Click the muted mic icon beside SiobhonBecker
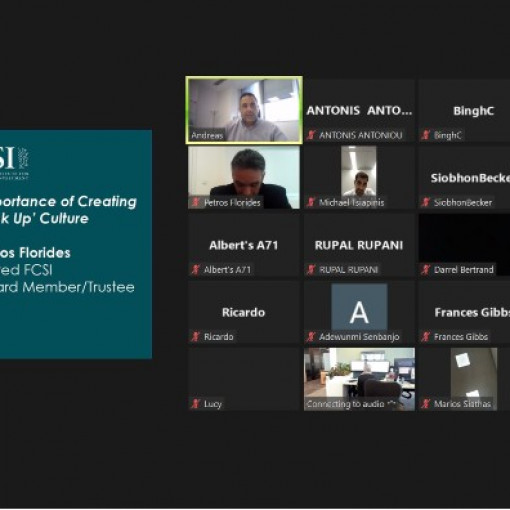Screen dimensions: 510x510 click(426, 202)
